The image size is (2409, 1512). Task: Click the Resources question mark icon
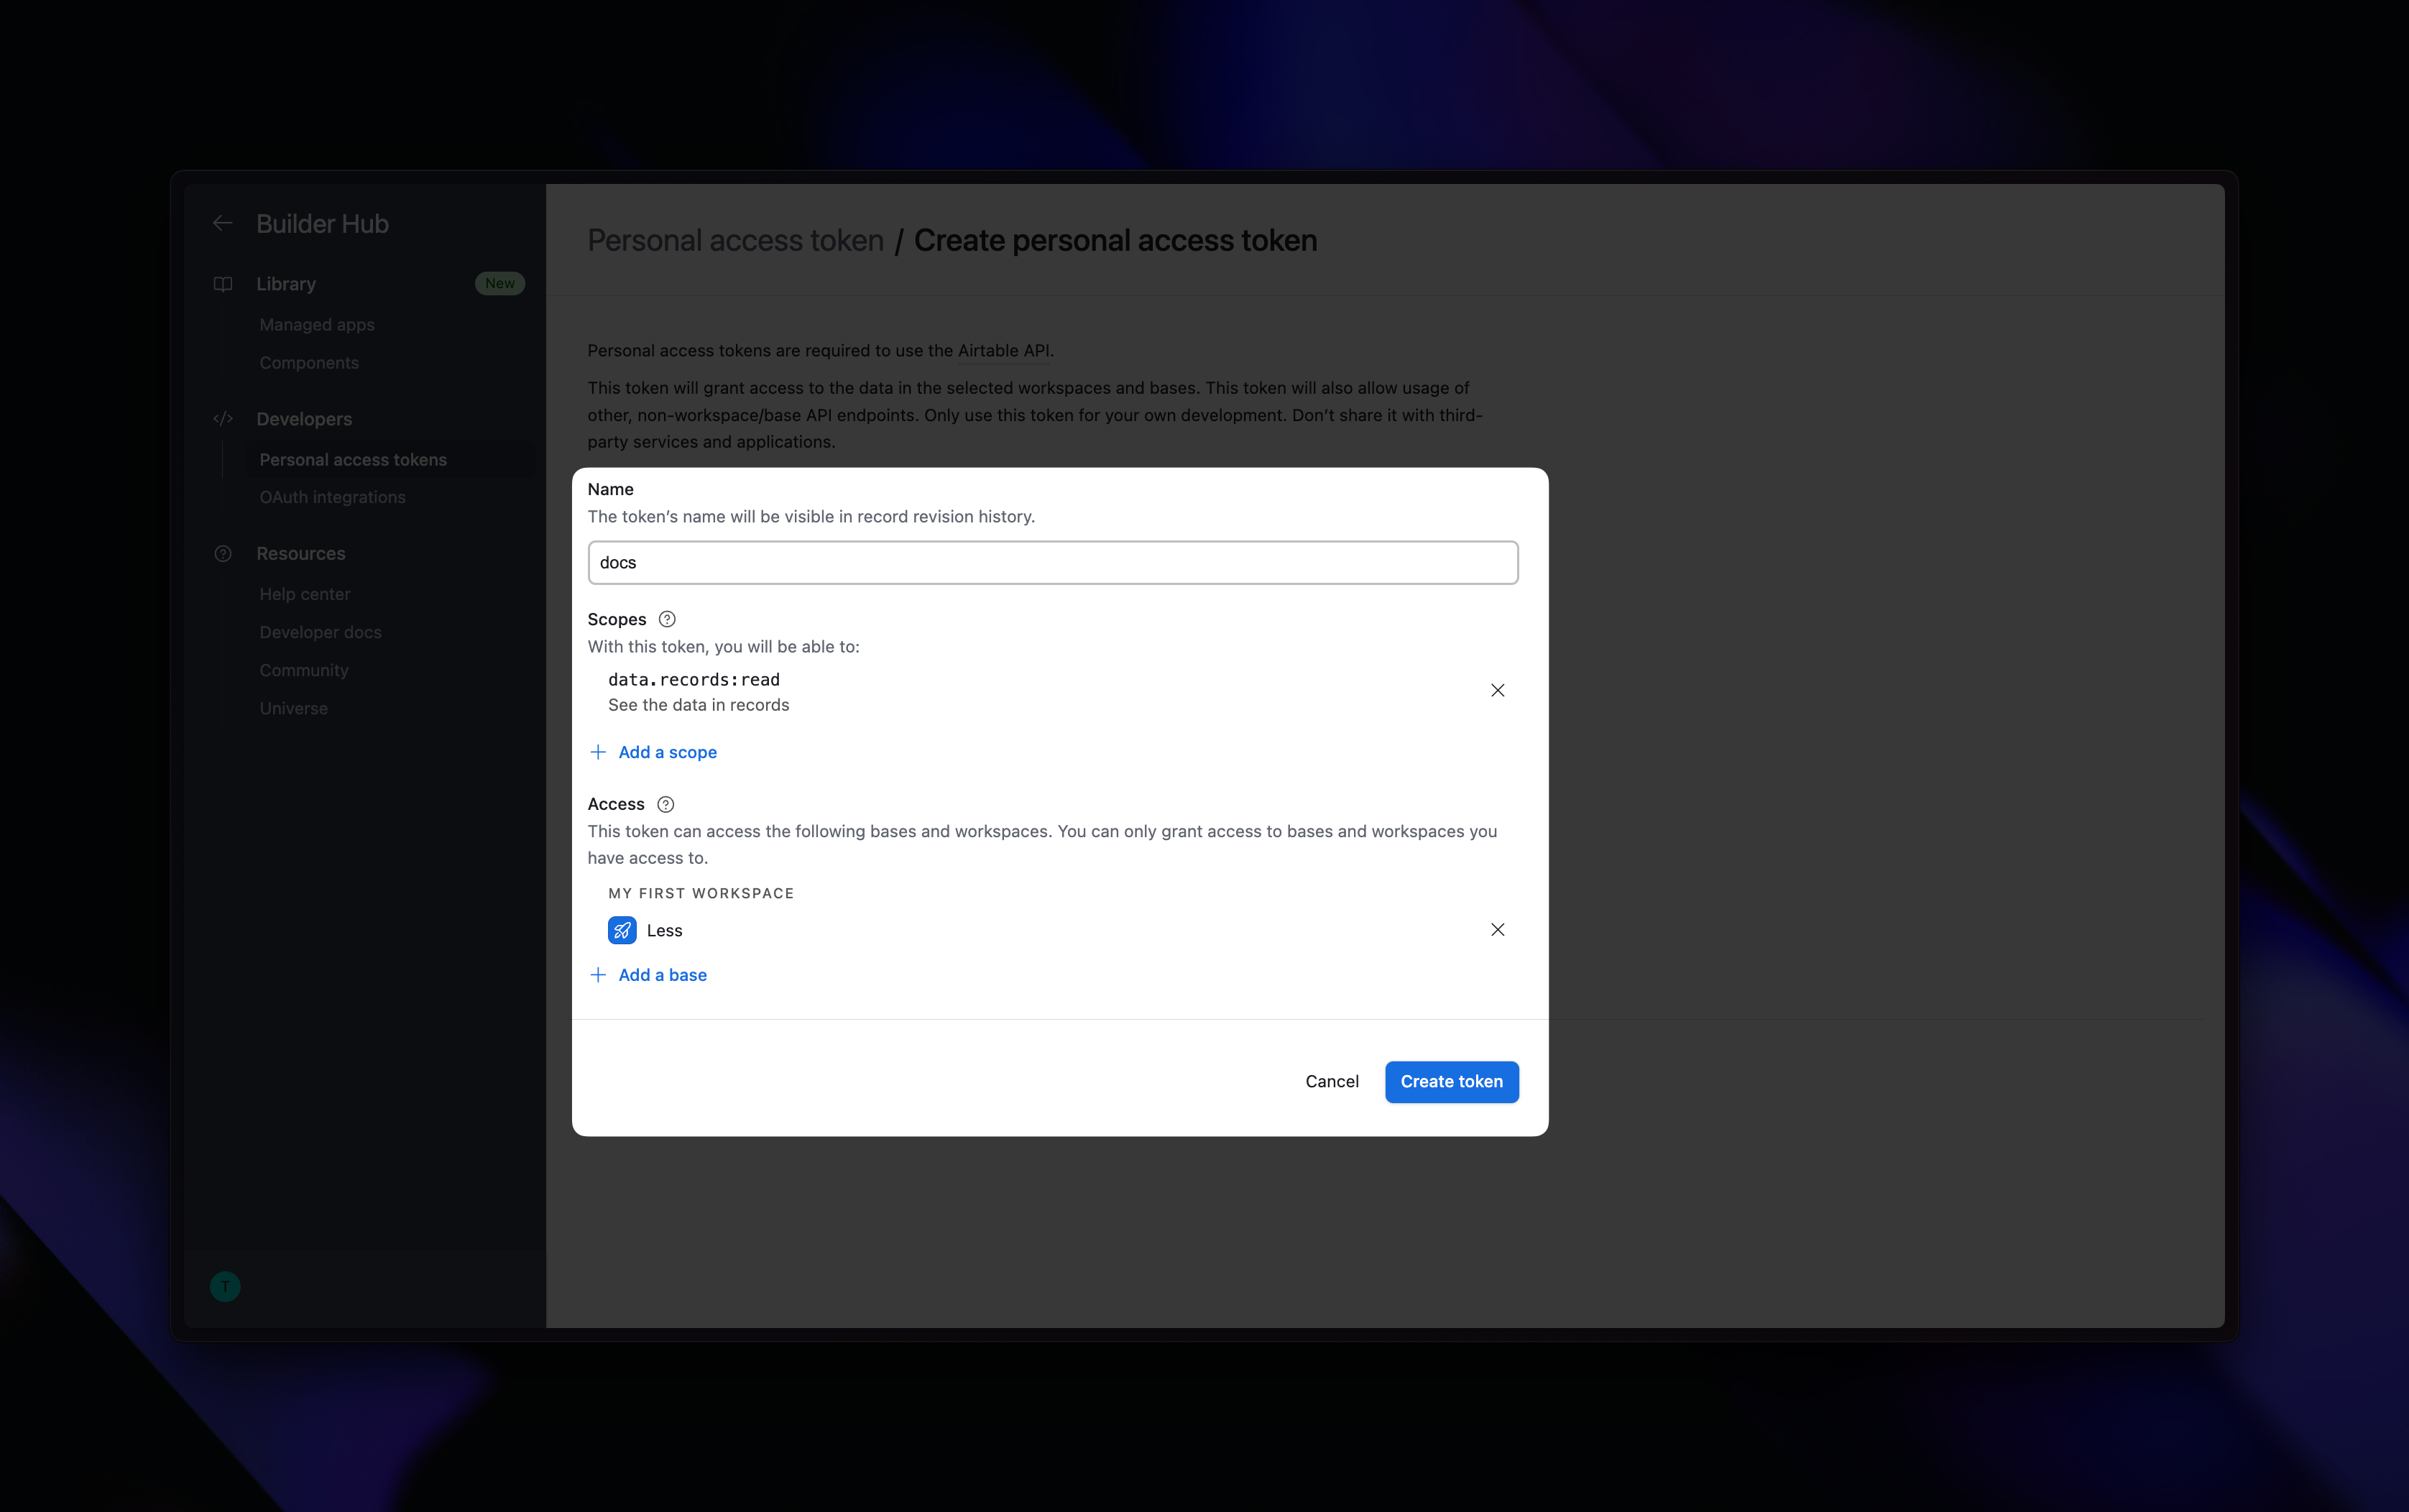[x=223, y=554]
